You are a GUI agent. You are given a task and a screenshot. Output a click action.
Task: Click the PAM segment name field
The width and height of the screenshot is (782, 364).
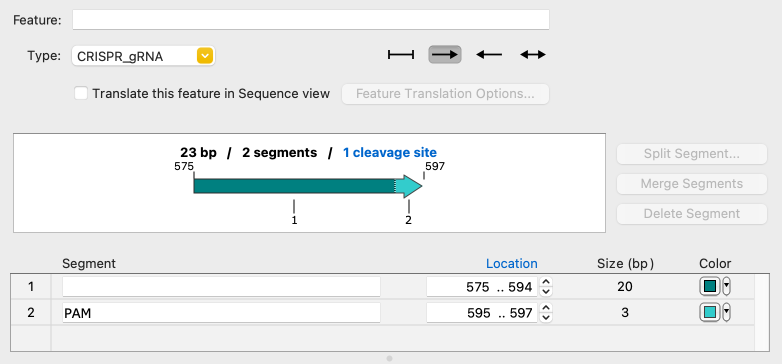221,313
